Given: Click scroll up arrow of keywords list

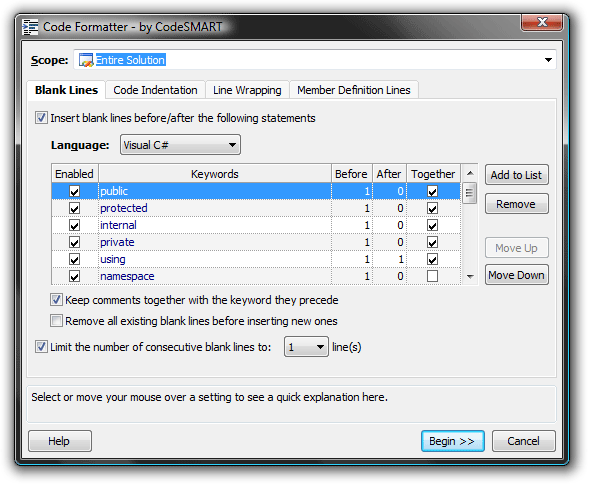Looking at the screenshot, I should [x=470, y=173].
